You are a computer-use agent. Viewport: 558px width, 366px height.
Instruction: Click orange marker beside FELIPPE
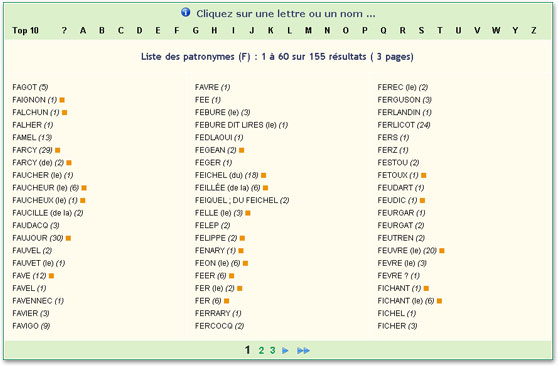(x=242, y=238)
